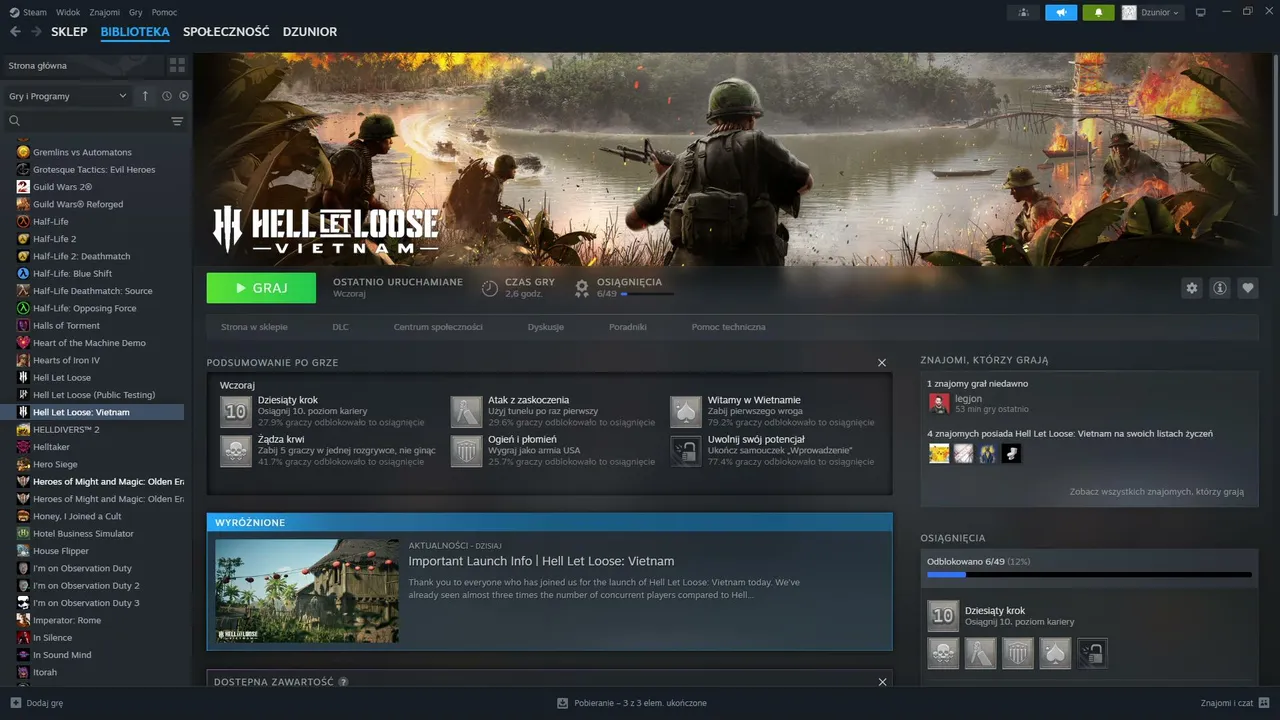Open Znajomi i czat panel
Viewport: 1280px width, 720px height.
[x=1235, y=703]
